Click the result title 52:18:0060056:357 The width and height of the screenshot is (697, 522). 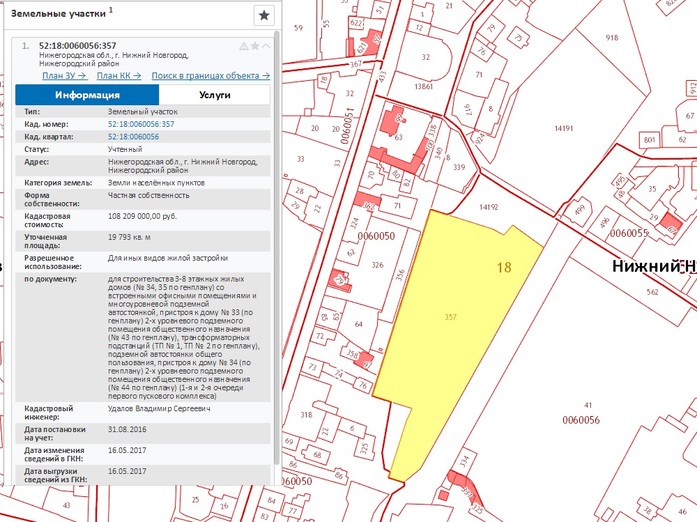tap(77, 46)
